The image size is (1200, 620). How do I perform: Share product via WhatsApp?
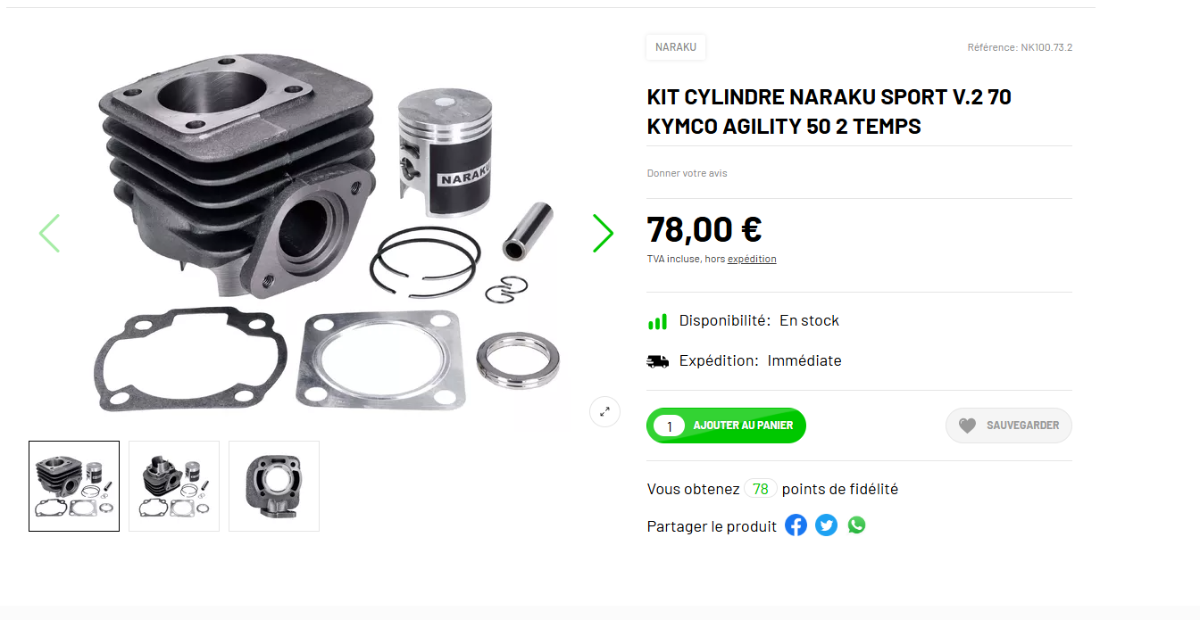pyautogui.click(x=857, y=525)
